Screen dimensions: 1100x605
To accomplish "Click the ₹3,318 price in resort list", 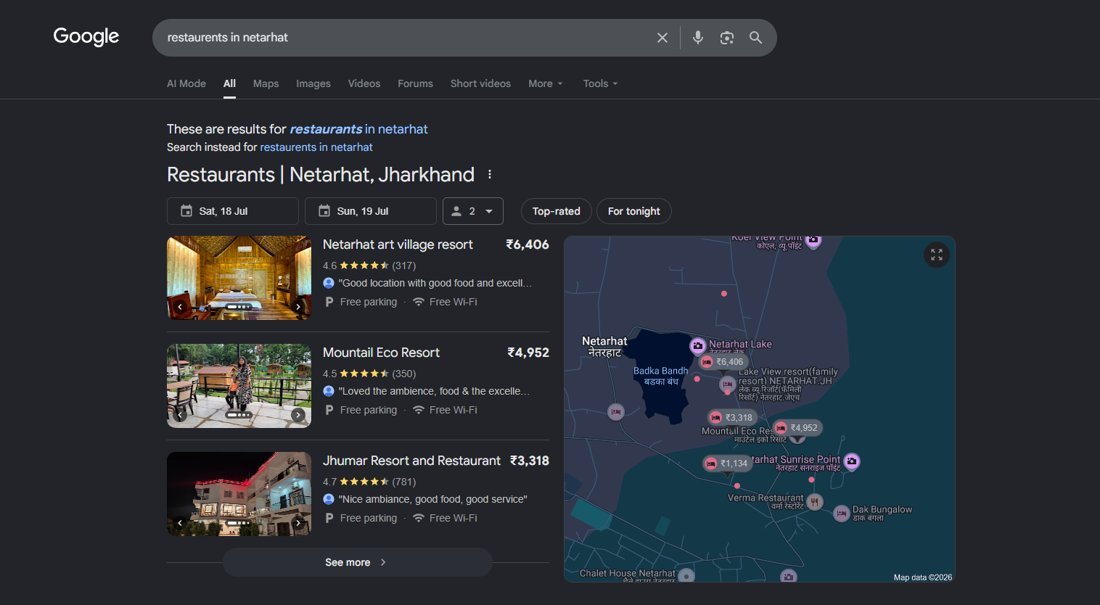I will point(530,461).
